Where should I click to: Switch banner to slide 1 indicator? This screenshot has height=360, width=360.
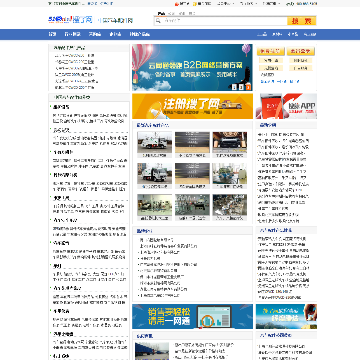pyautogui.click(x=234, y=87)
